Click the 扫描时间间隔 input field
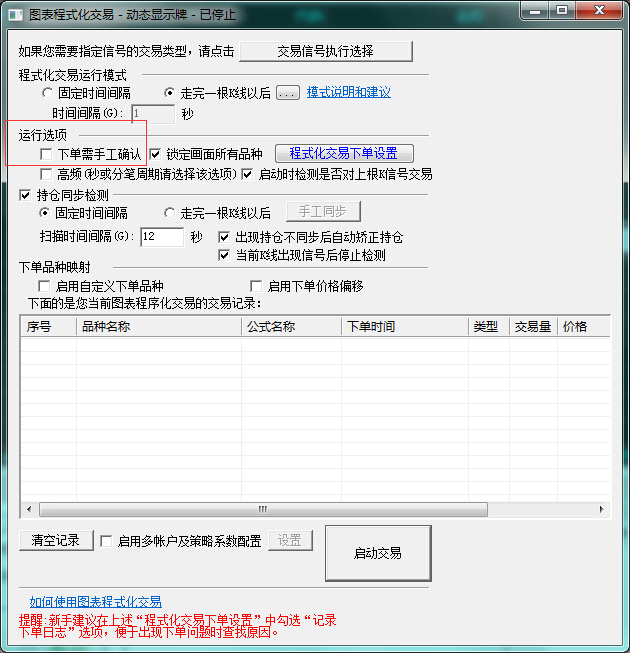This screenshot has height=653, width=630. tap(162, 237)
